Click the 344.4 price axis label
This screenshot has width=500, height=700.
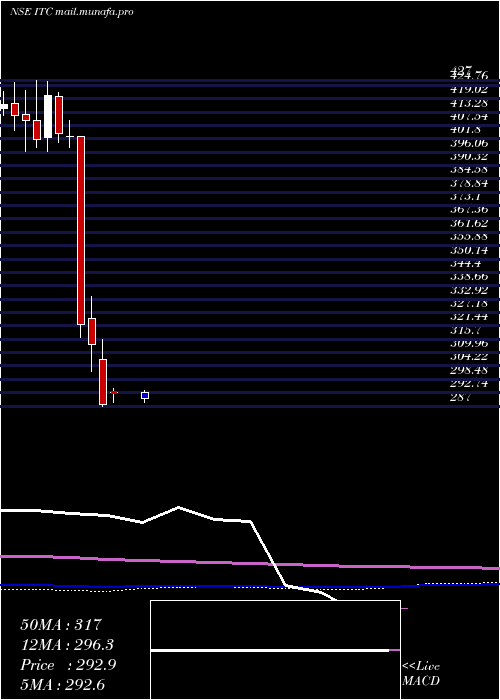tap(465, 263)
